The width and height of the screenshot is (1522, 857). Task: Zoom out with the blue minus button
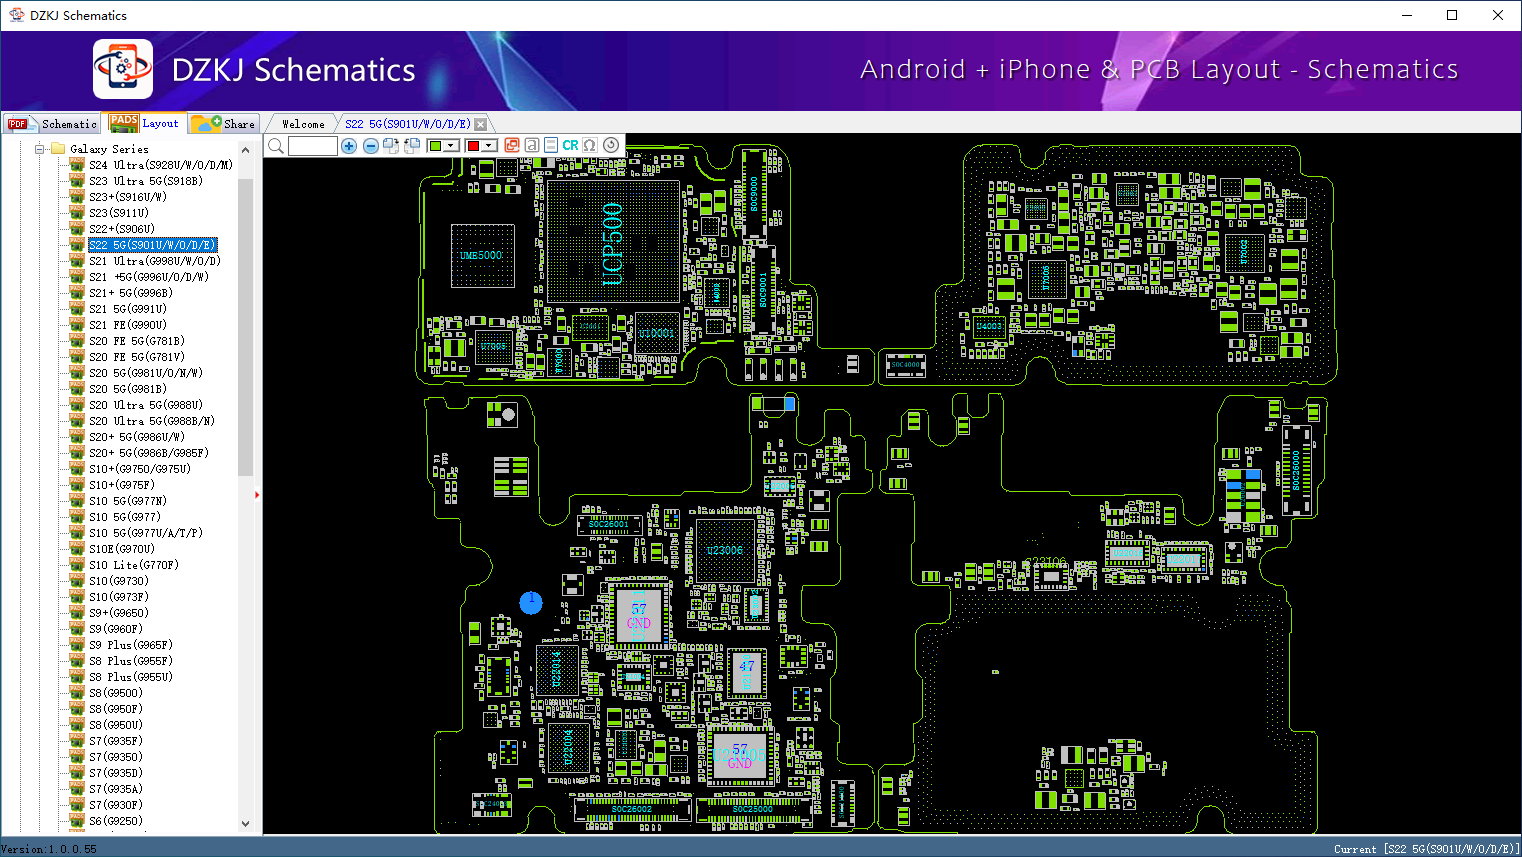tap(371, 146)
